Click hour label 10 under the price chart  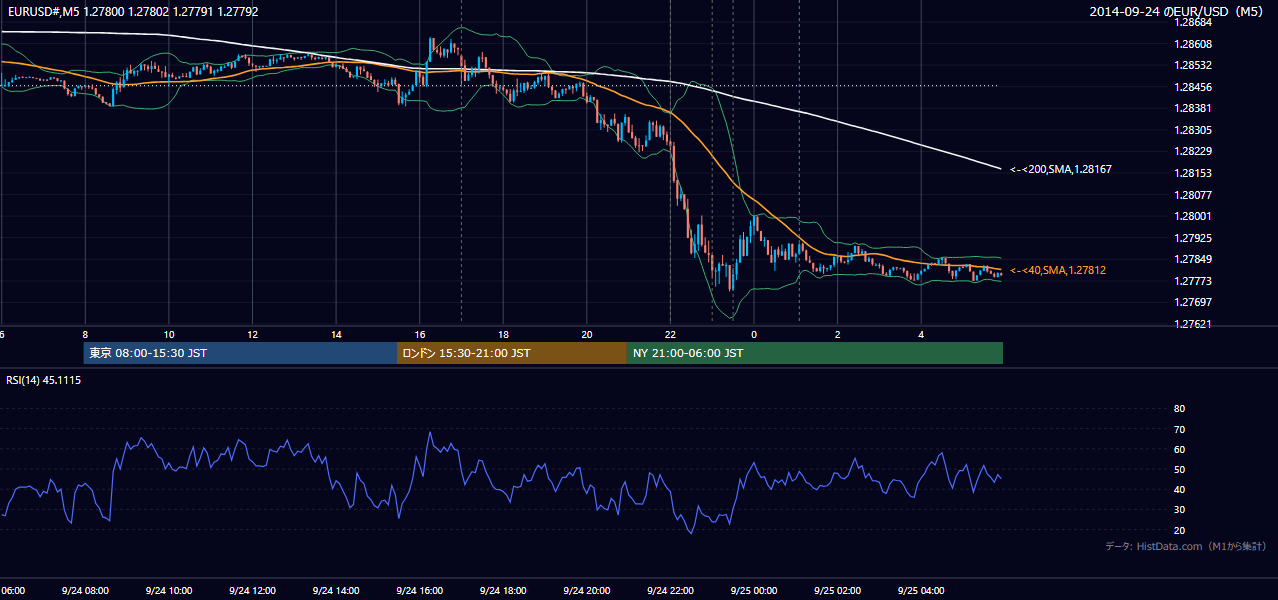coord(169,334)
